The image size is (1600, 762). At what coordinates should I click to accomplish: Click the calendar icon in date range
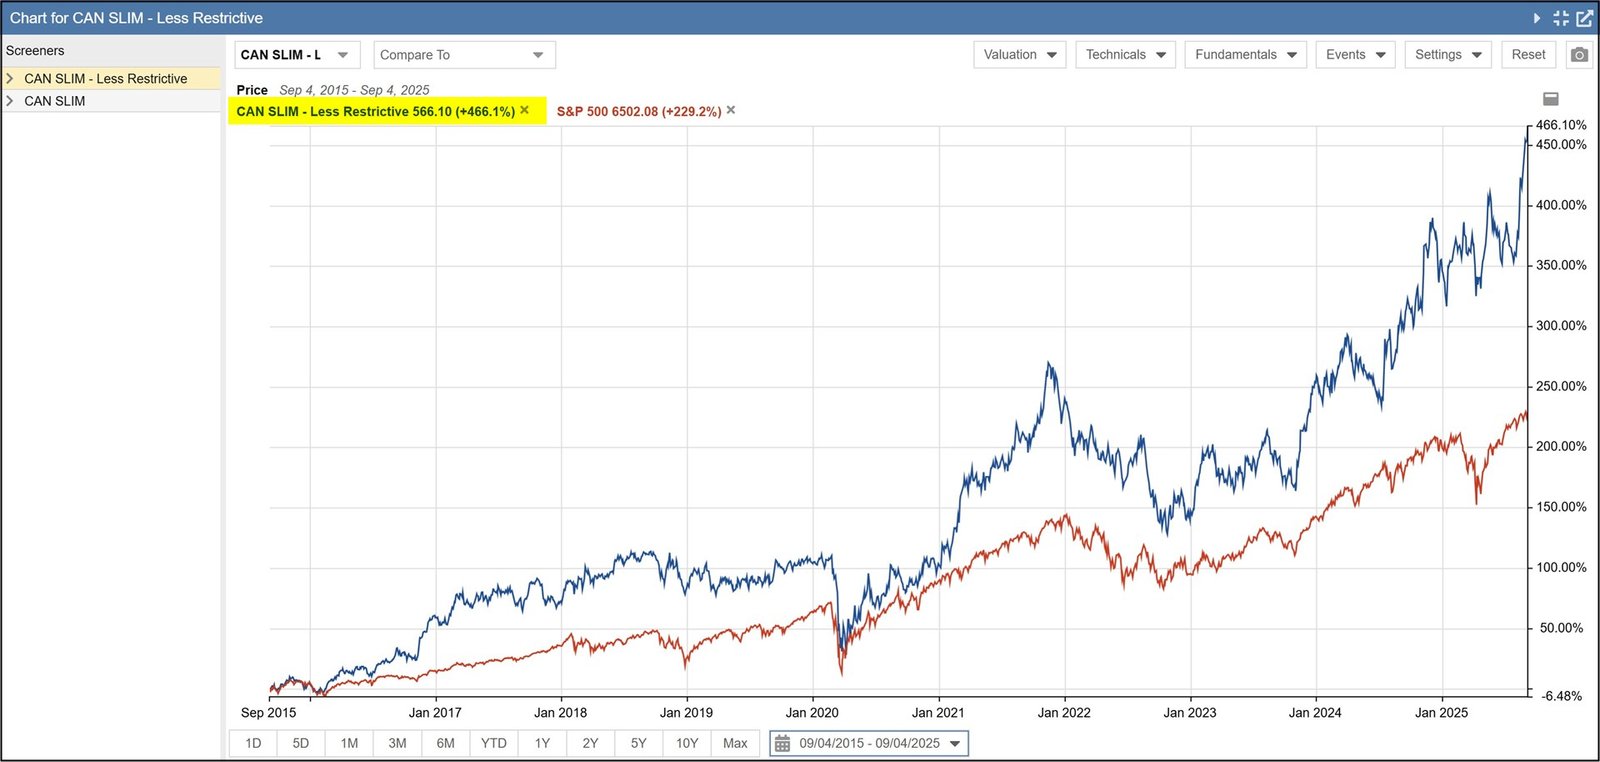tap(783, 744)
